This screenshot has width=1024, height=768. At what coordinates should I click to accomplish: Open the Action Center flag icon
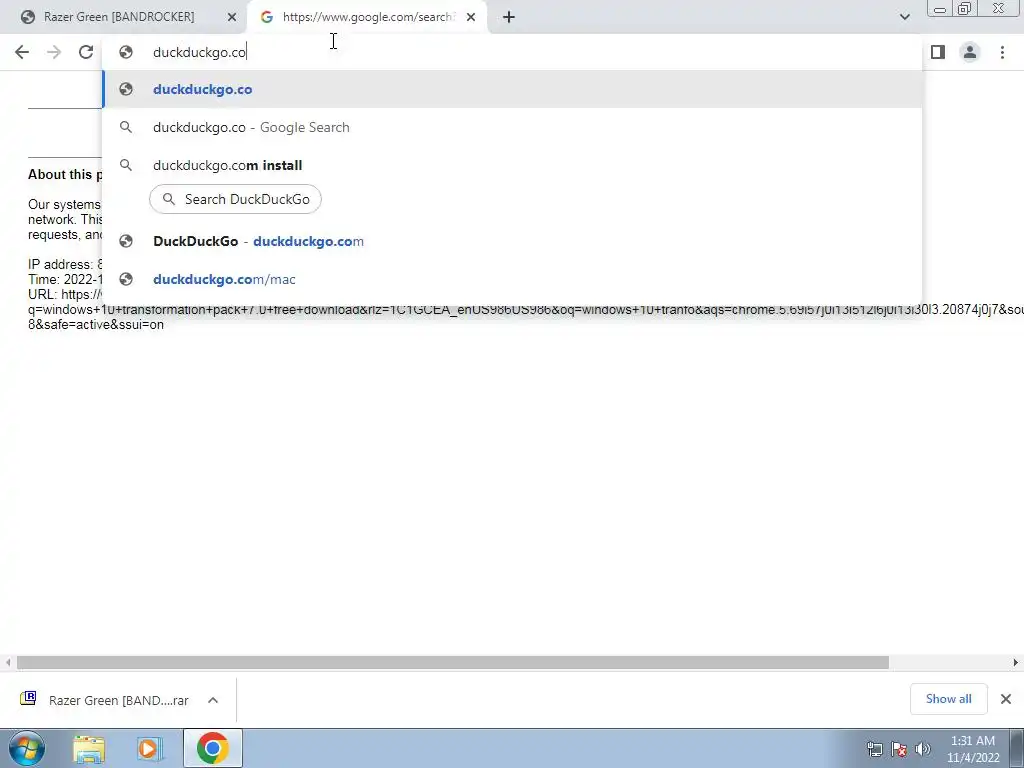pyautogui.click(x=899, y=749)
